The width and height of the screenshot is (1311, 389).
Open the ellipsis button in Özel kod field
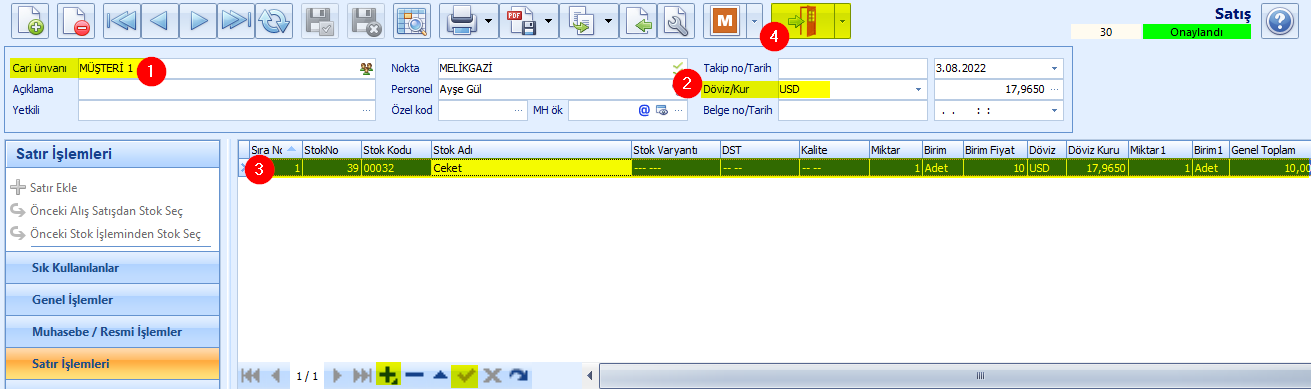pos(519,110)
